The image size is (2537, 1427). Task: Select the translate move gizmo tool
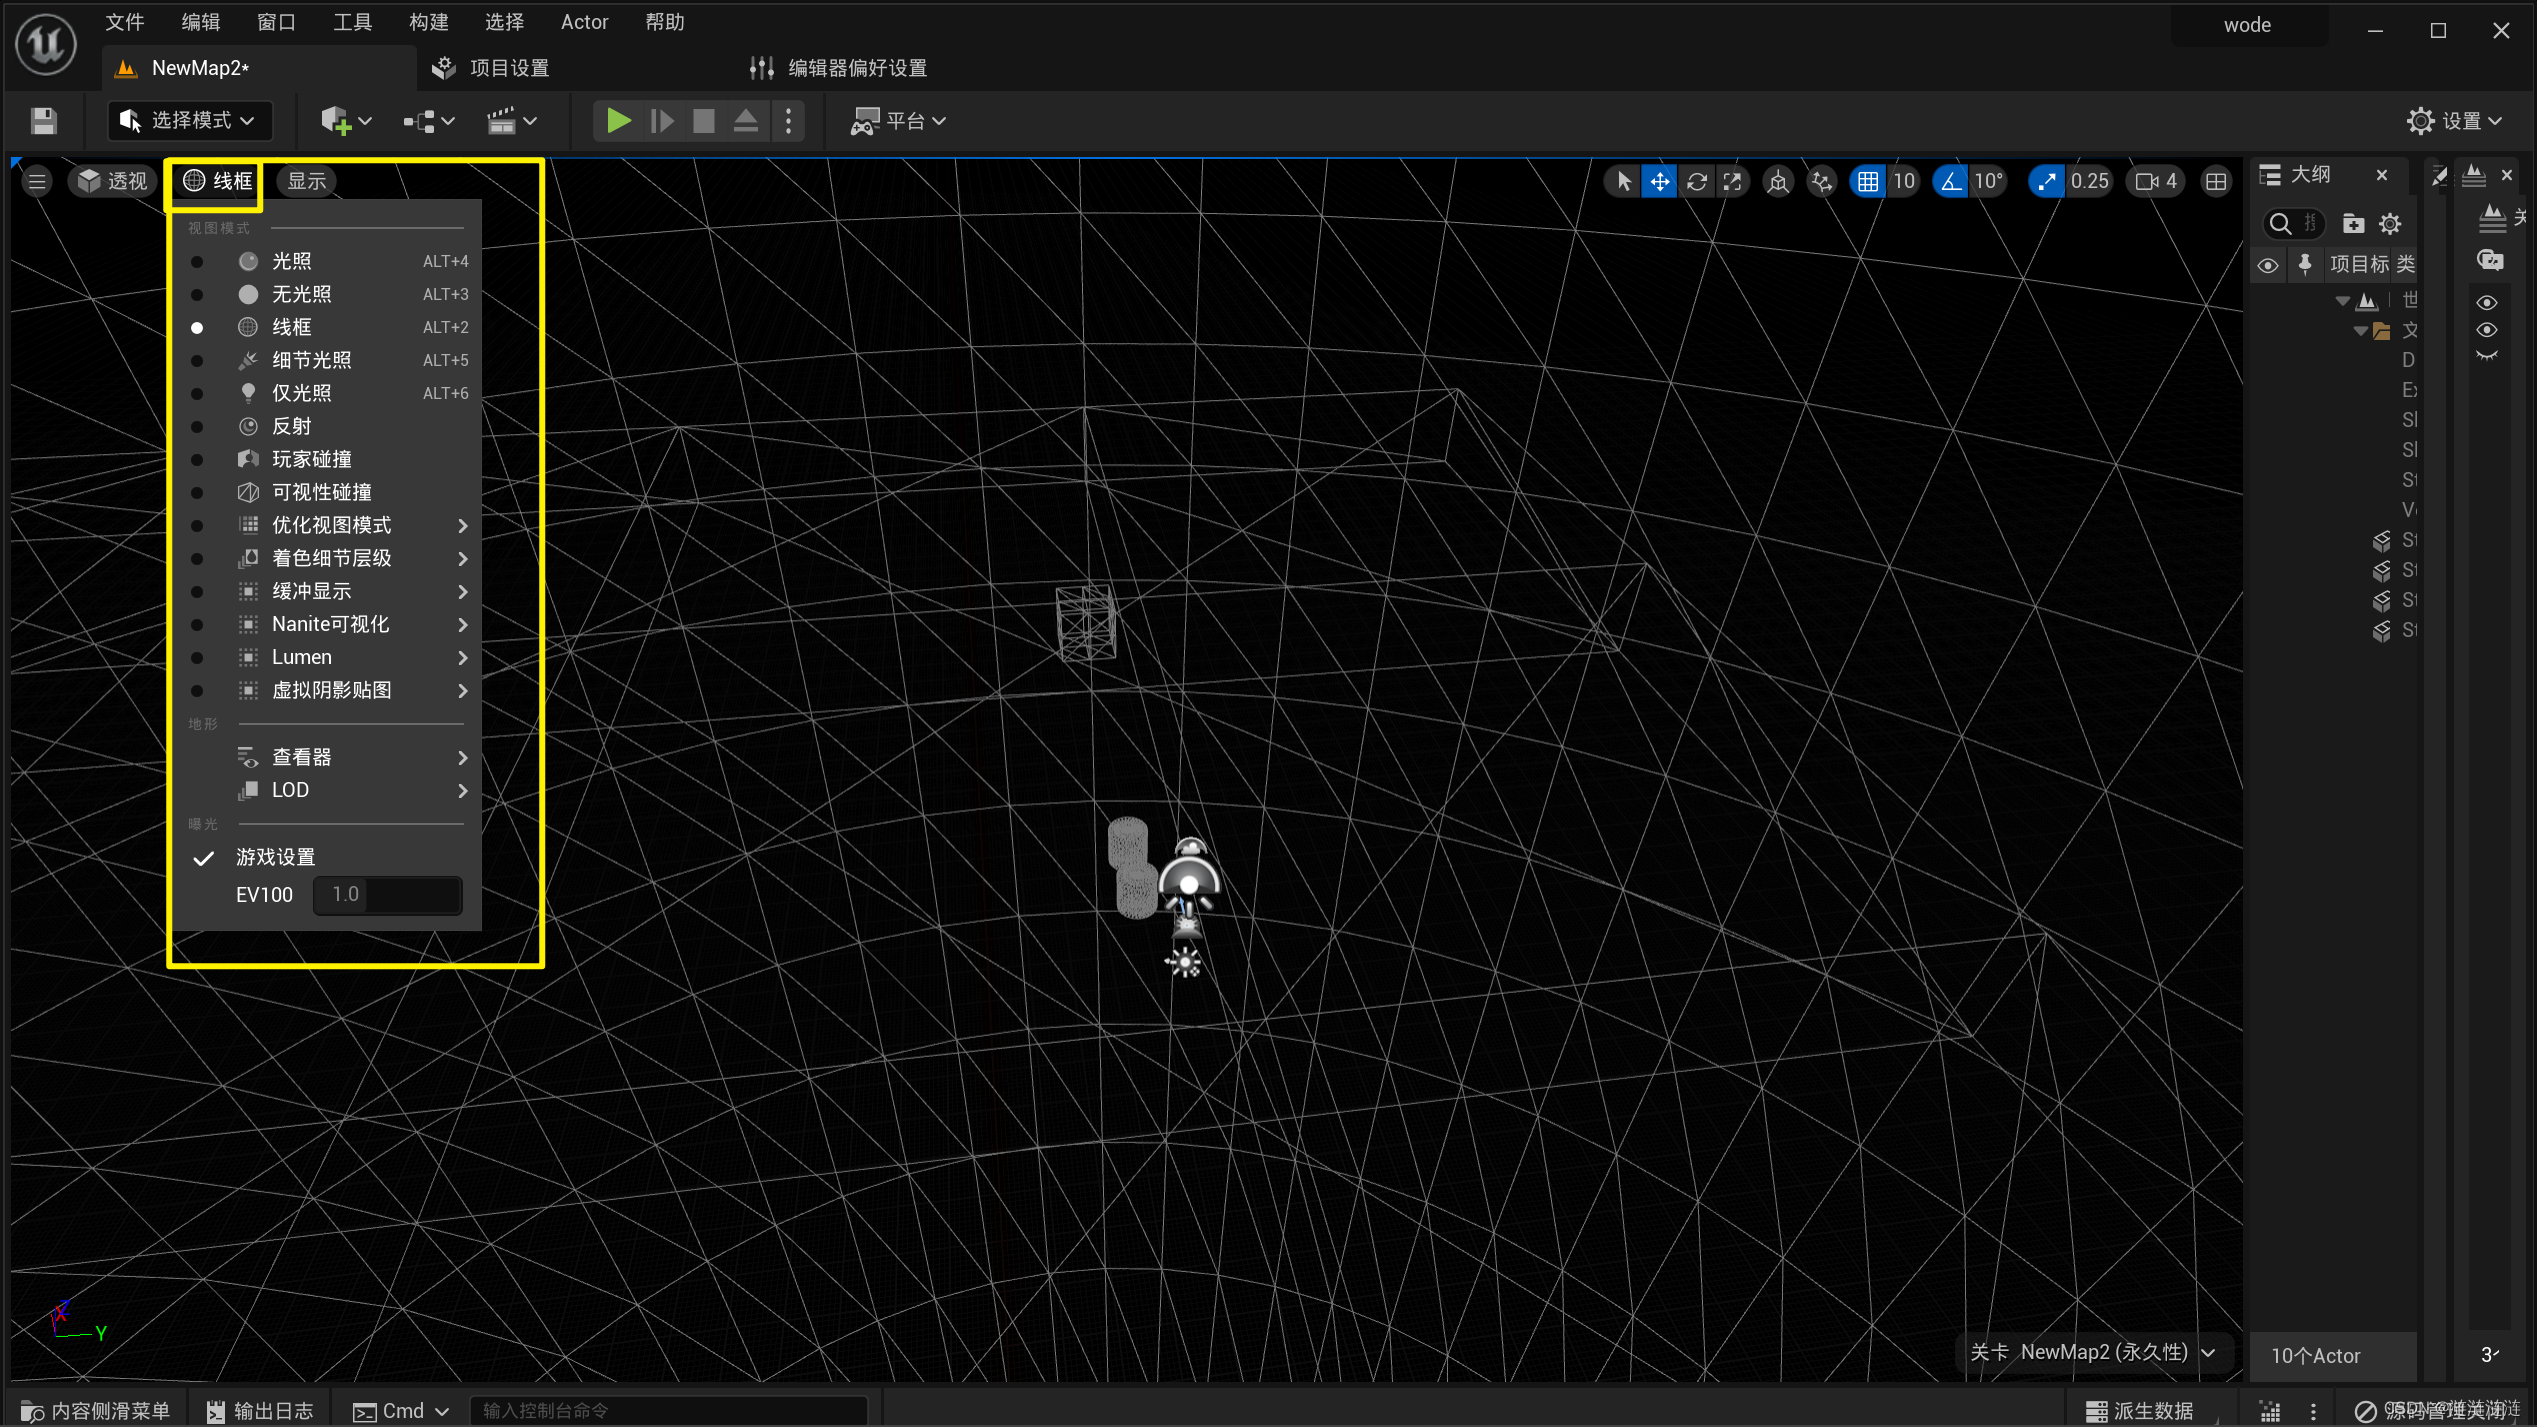click(1659, 181)
